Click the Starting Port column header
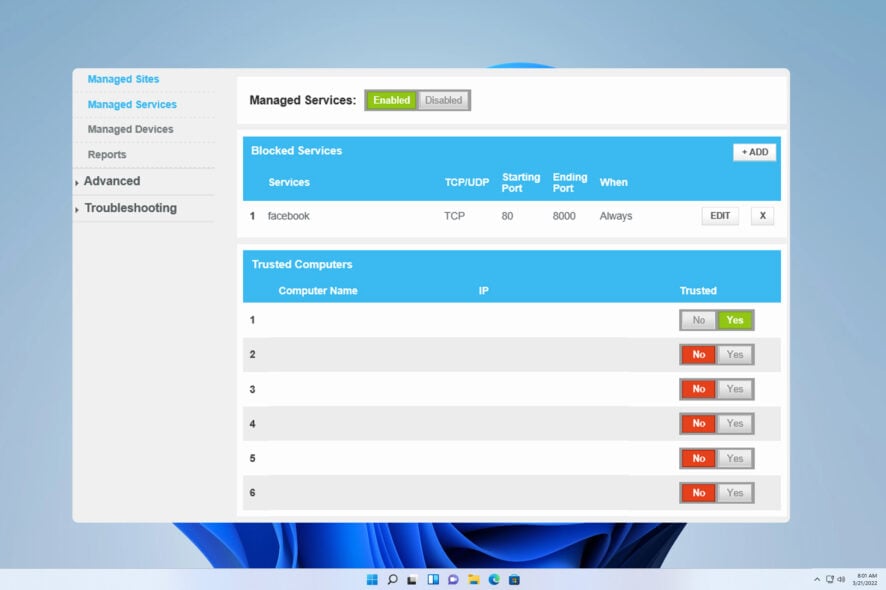This screenshot has height=590, width=886. tap(520, 183)
